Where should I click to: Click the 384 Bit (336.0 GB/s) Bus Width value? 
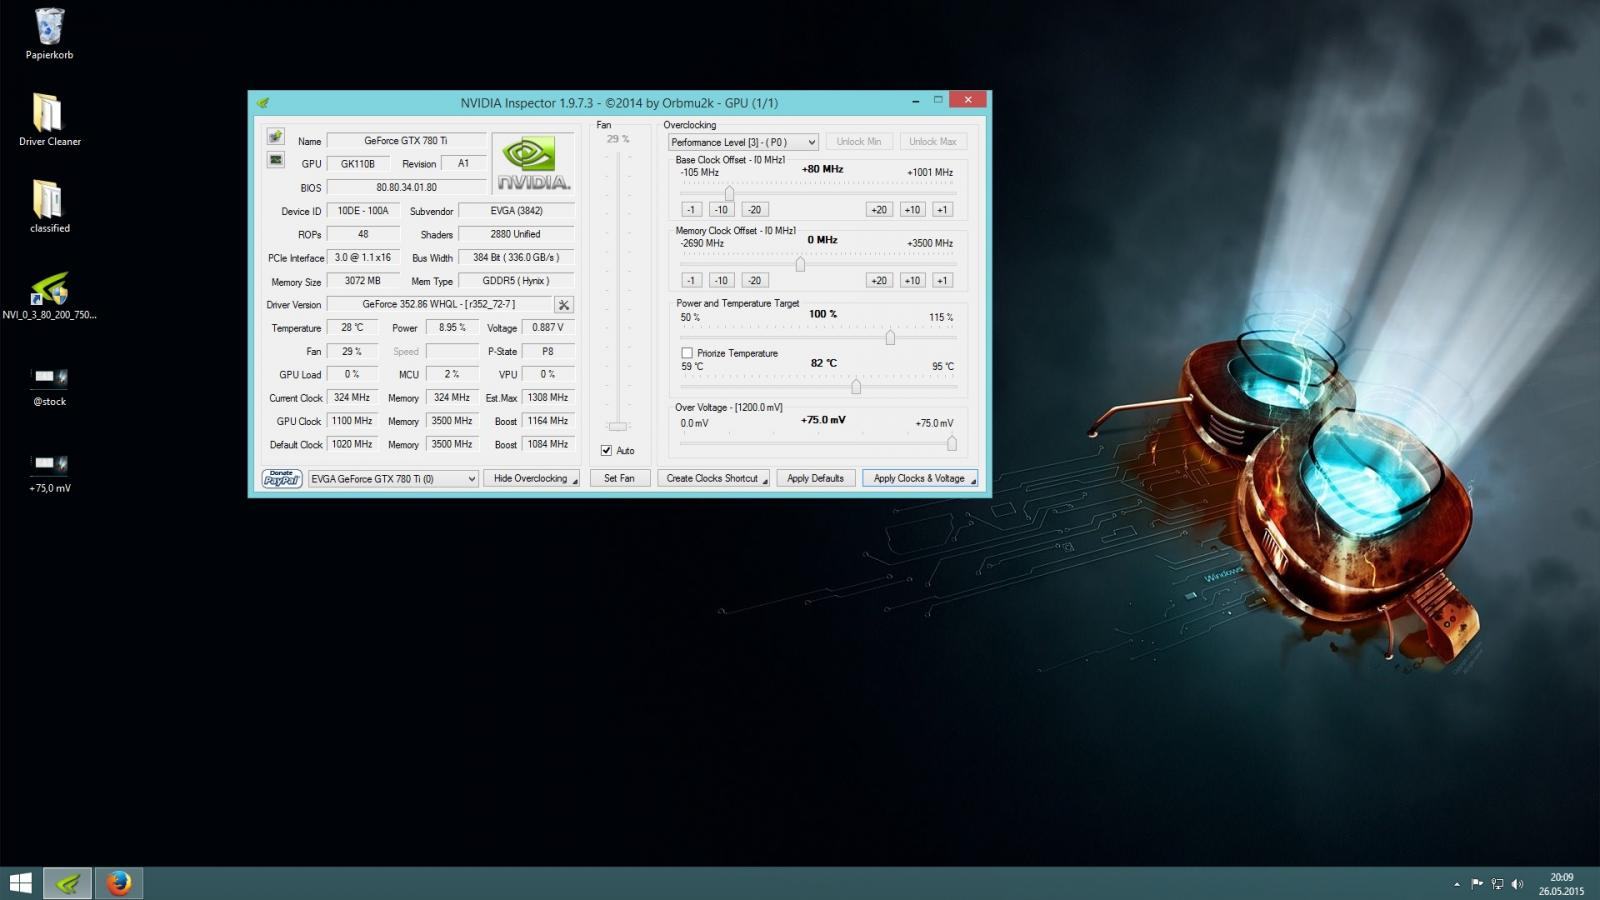[516, 257]
